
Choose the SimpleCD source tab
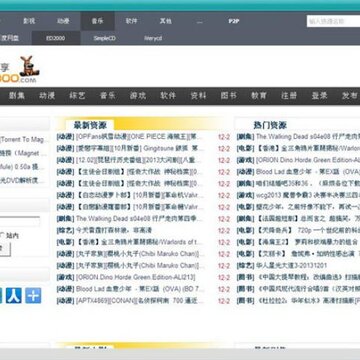(x=104, y=38)
